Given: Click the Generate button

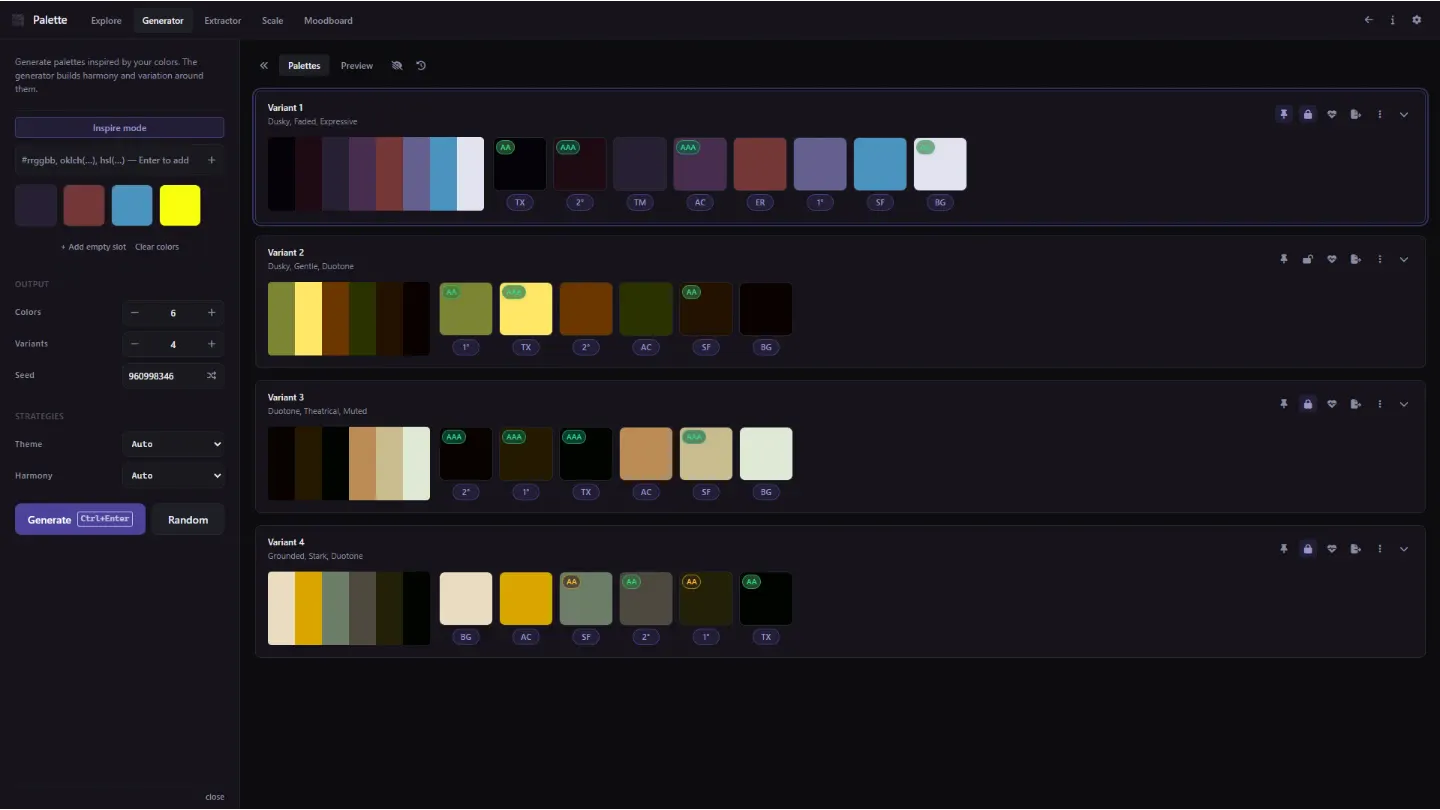Looking at the screenshot, I should coord(80,519).
